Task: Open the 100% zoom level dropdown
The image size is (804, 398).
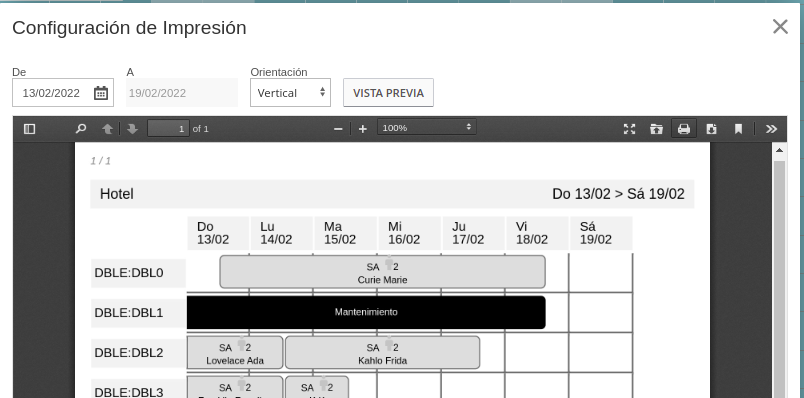Action: click(x=427, y=127)
